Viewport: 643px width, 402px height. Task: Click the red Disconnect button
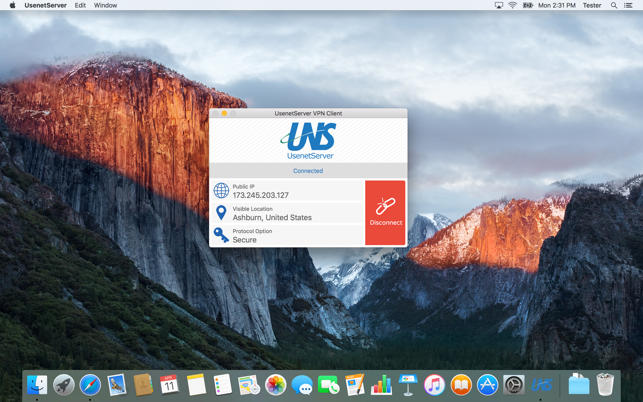click(385, 212)
